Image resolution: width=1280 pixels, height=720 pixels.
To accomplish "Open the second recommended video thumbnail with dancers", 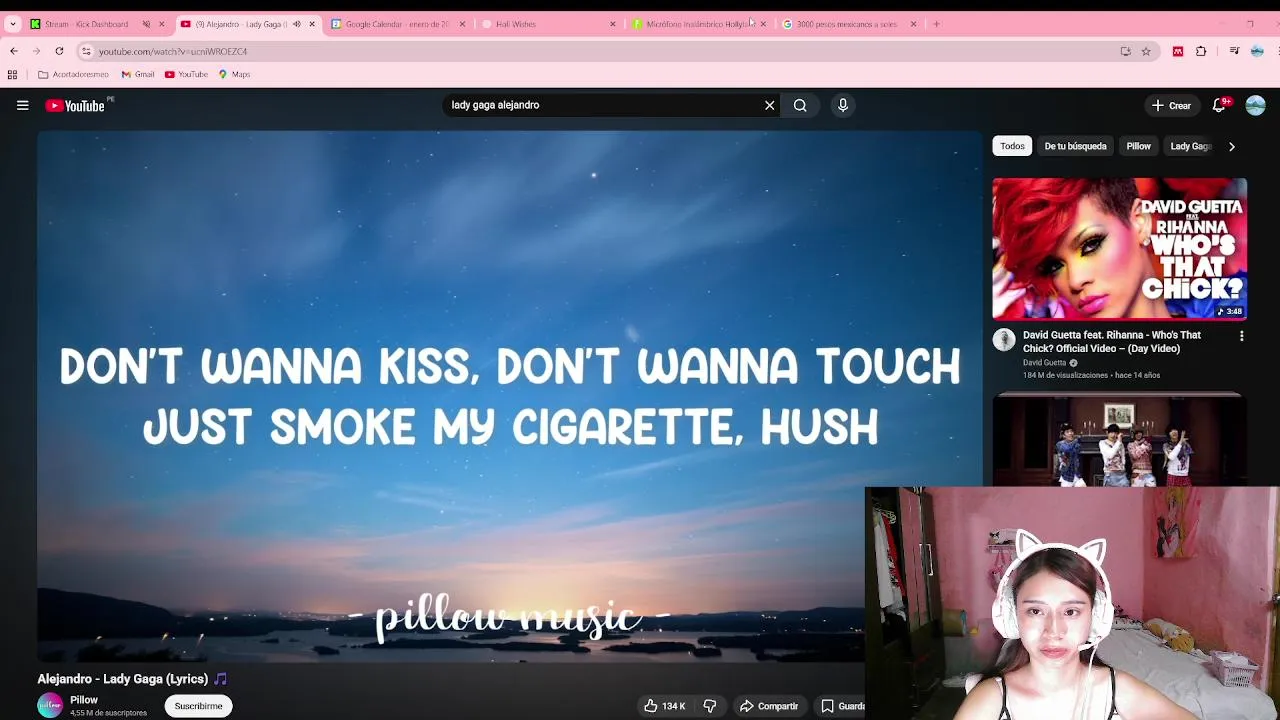I will [x=1120, y=440].
